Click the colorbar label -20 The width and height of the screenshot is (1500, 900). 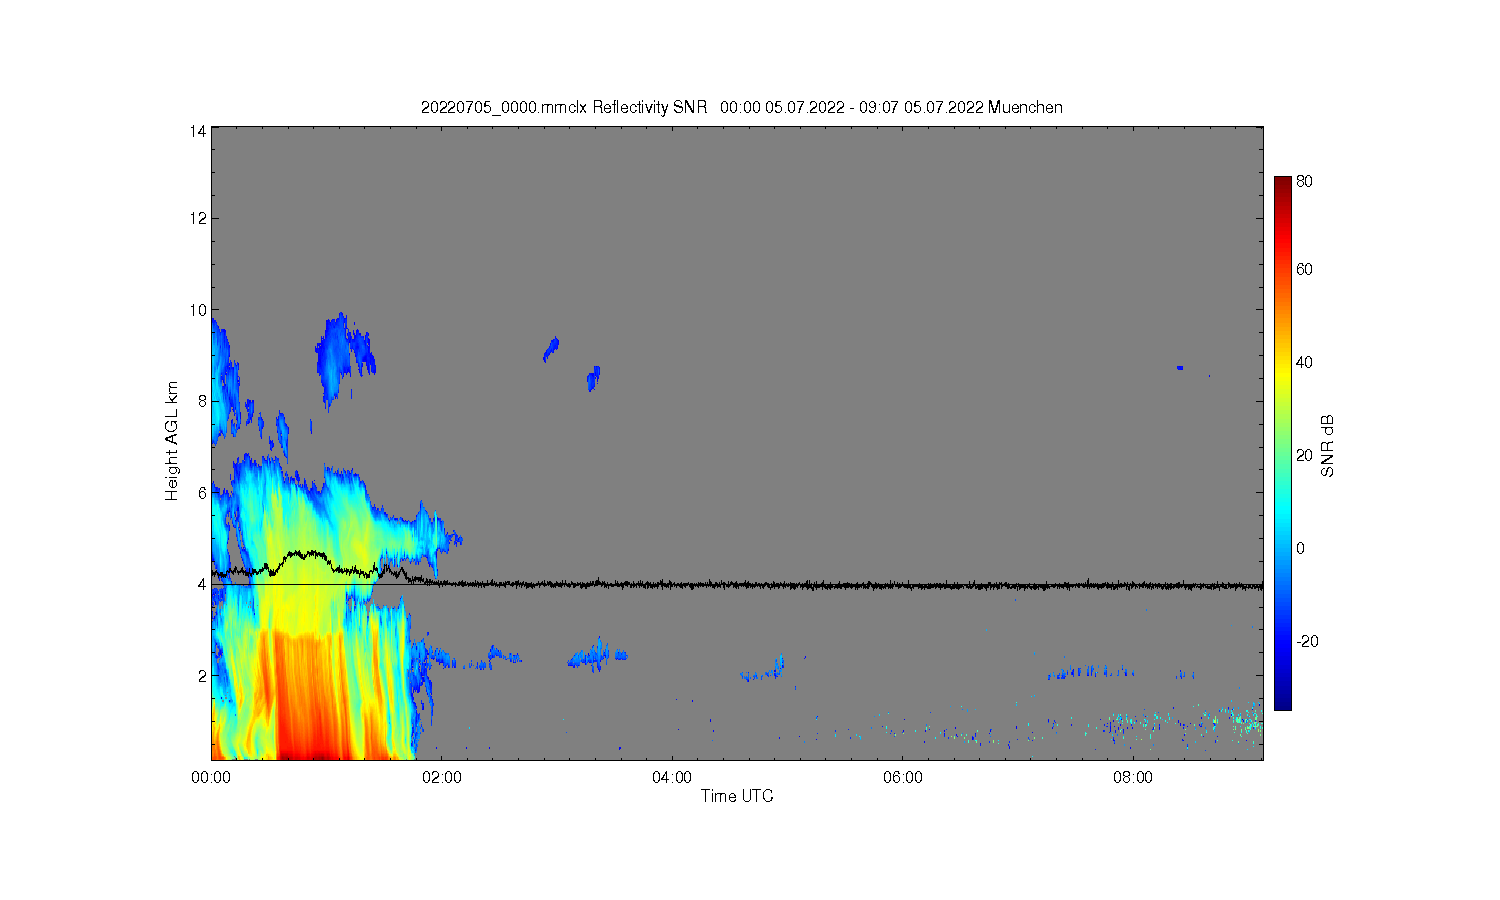click(1307, 641)
